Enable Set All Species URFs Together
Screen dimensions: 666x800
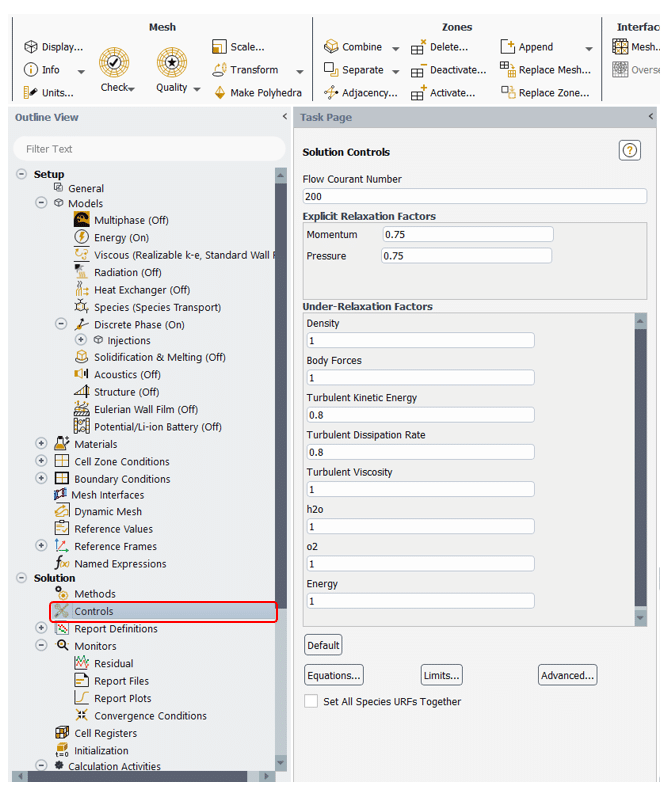pyautogui.click(x=311, y=702)
